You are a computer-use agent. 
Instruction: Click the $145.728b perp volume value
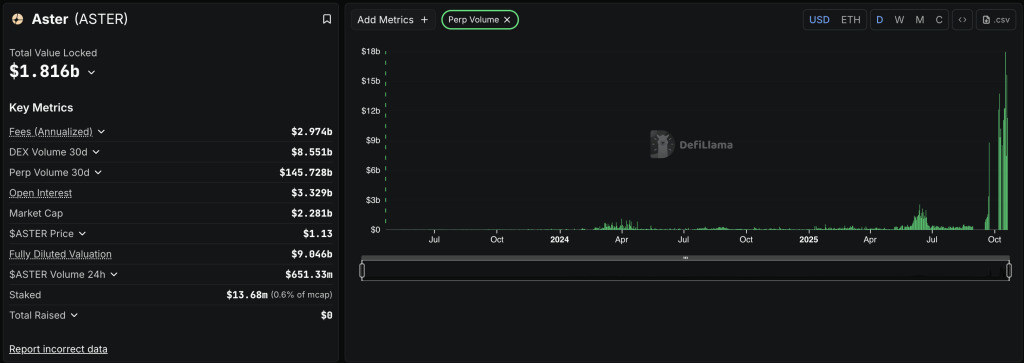[x=306, y=172]
